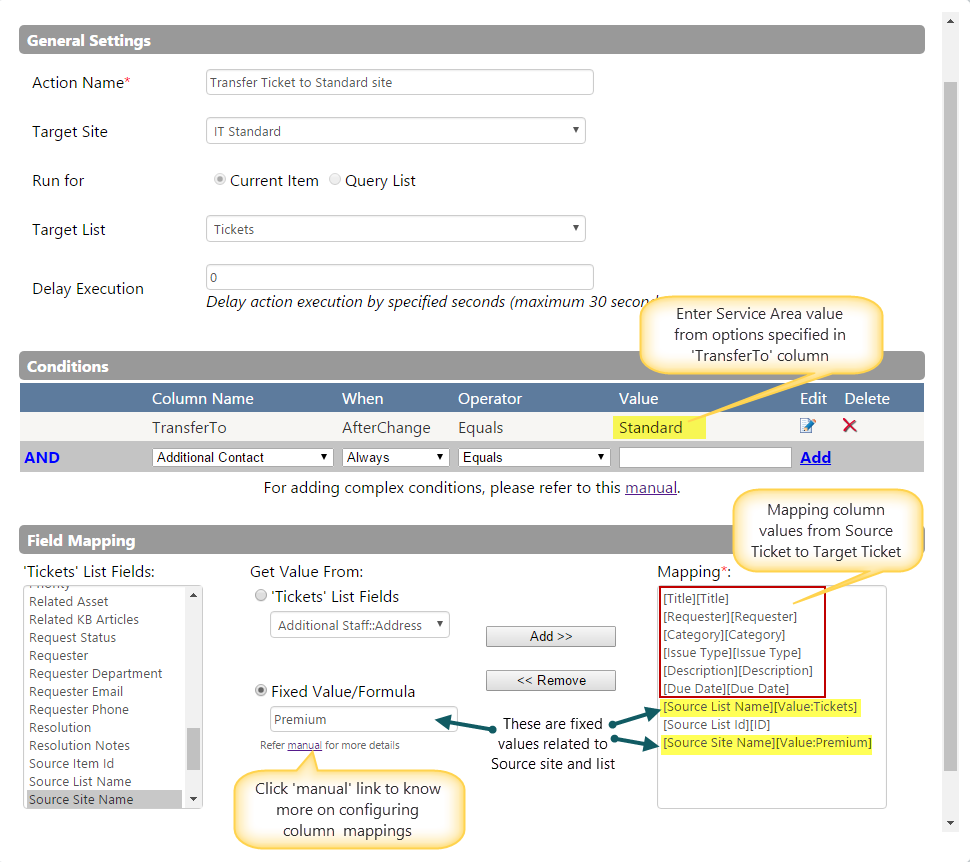Select Related KB Articles in fields list

pyautogui.click(x=84, y=619)
